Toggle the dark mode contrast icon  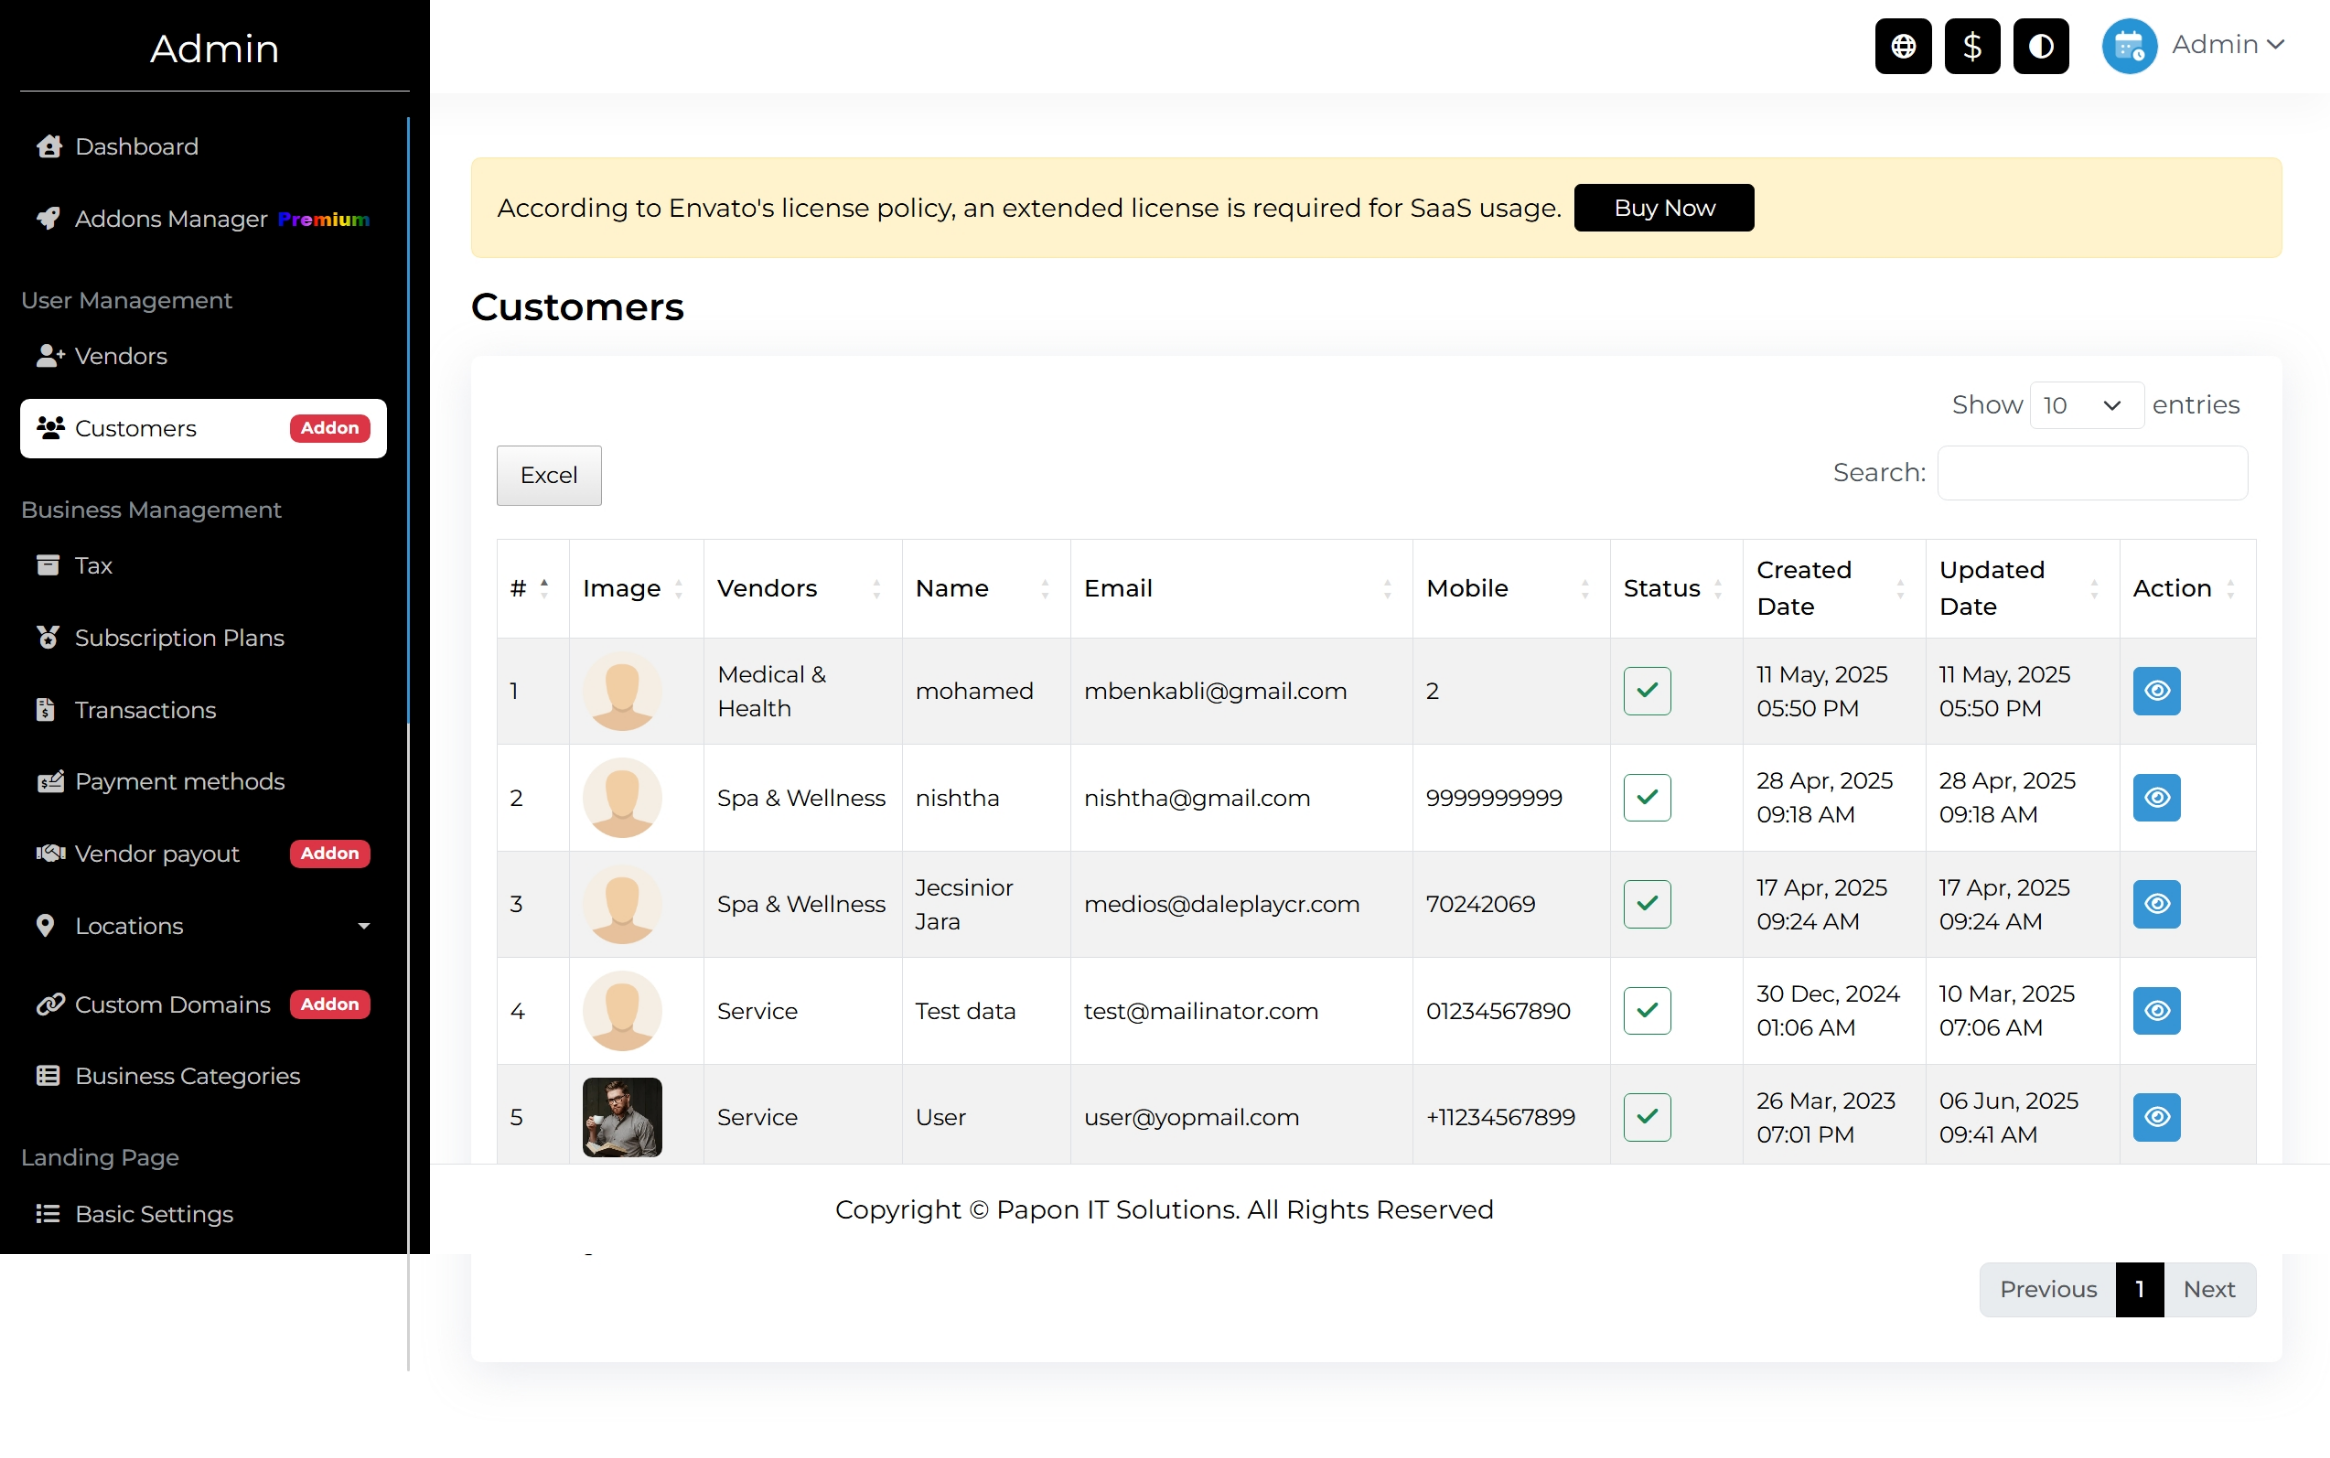2040,46
